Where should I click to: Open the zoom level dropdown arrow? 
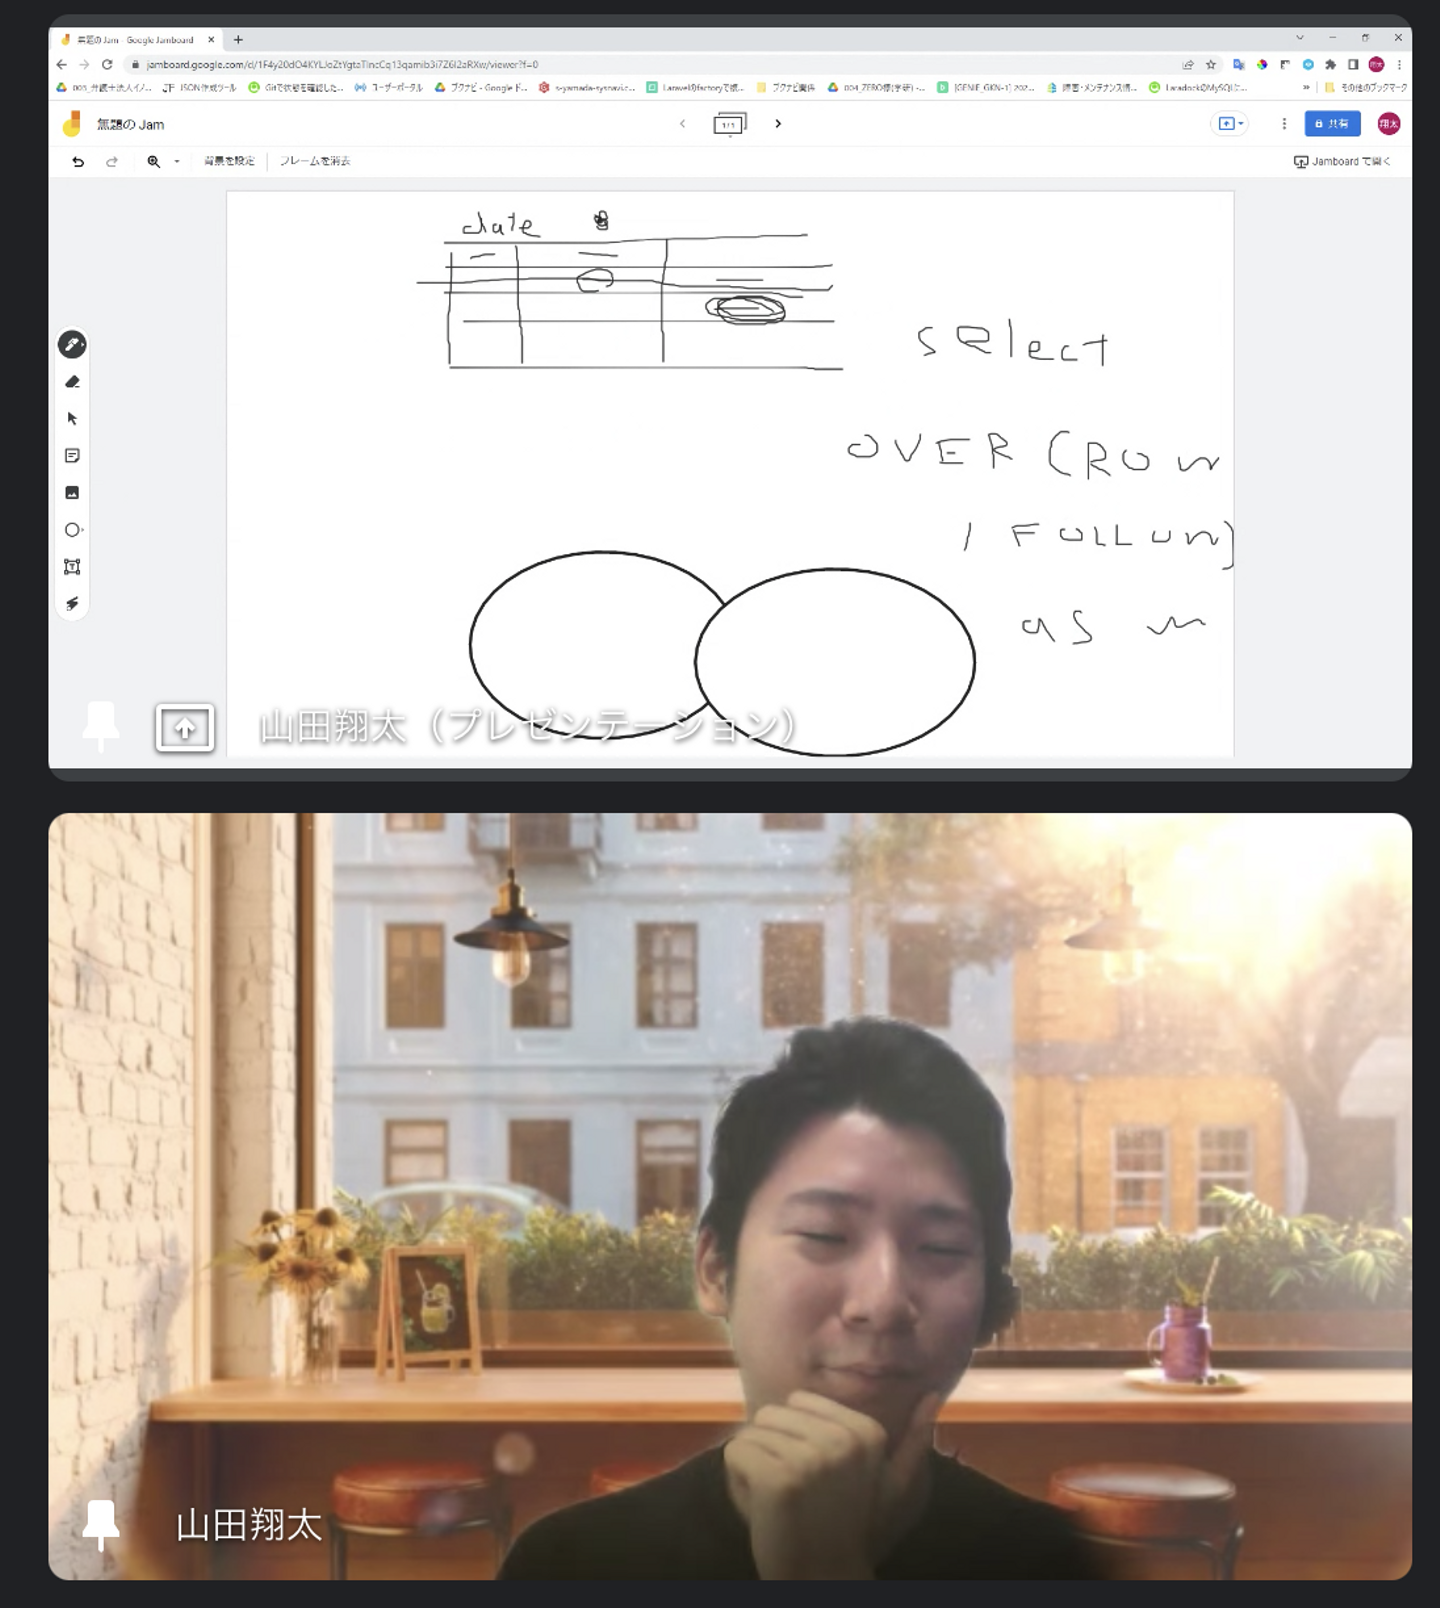(x=177, y=161)
